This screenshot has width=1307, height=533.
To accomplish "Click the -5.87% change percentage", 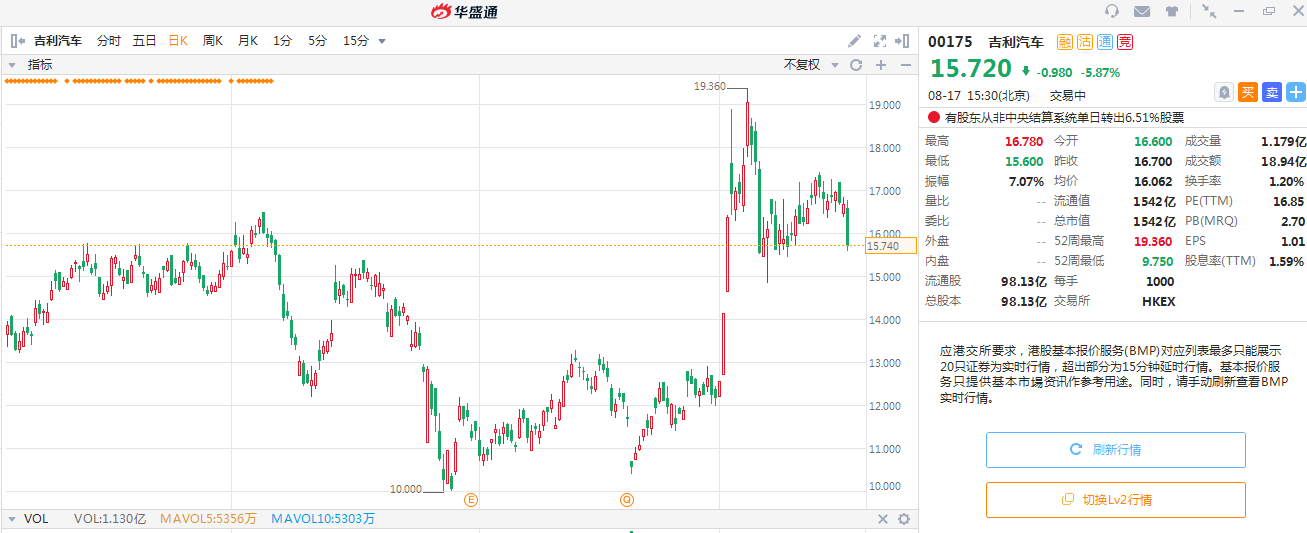I will click(x=1101, y=72).
